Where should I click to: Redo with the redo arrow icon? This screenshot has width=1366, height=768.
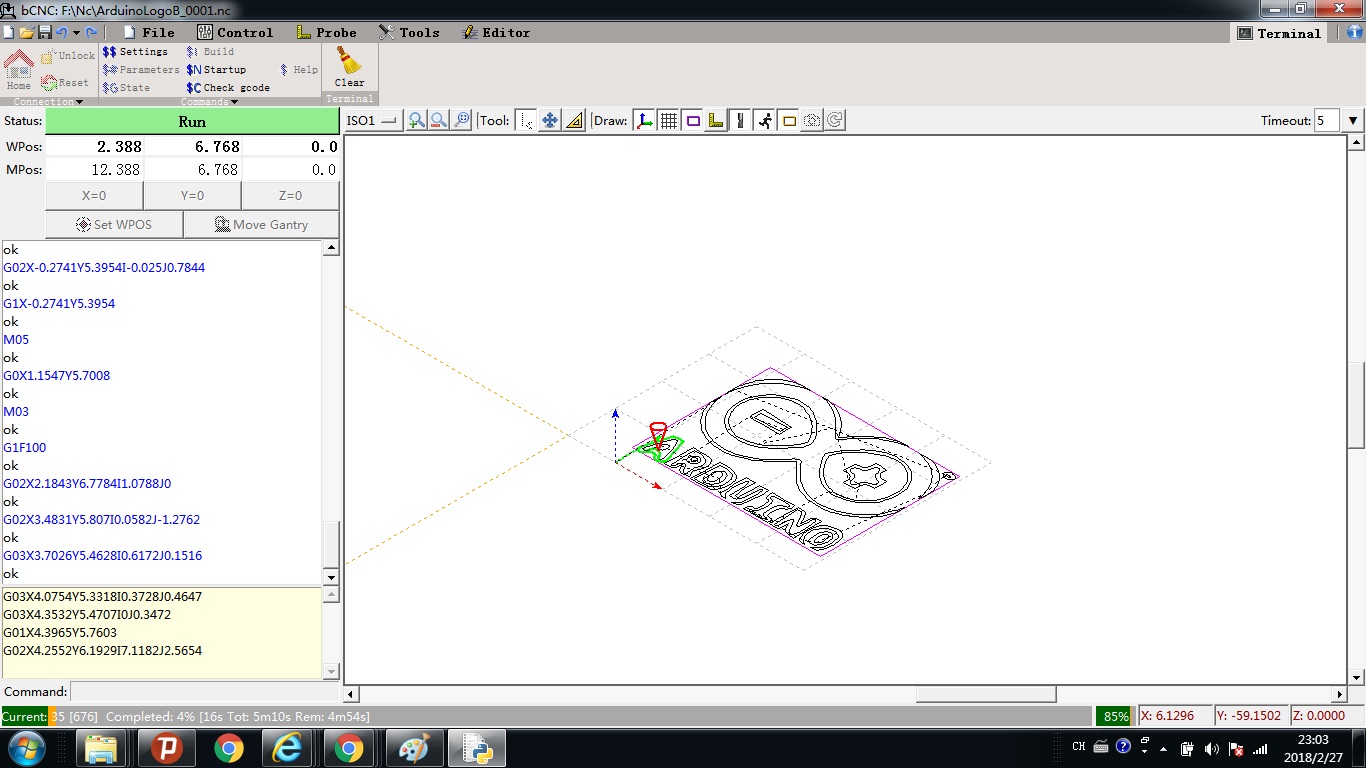[x=92, y=33]
